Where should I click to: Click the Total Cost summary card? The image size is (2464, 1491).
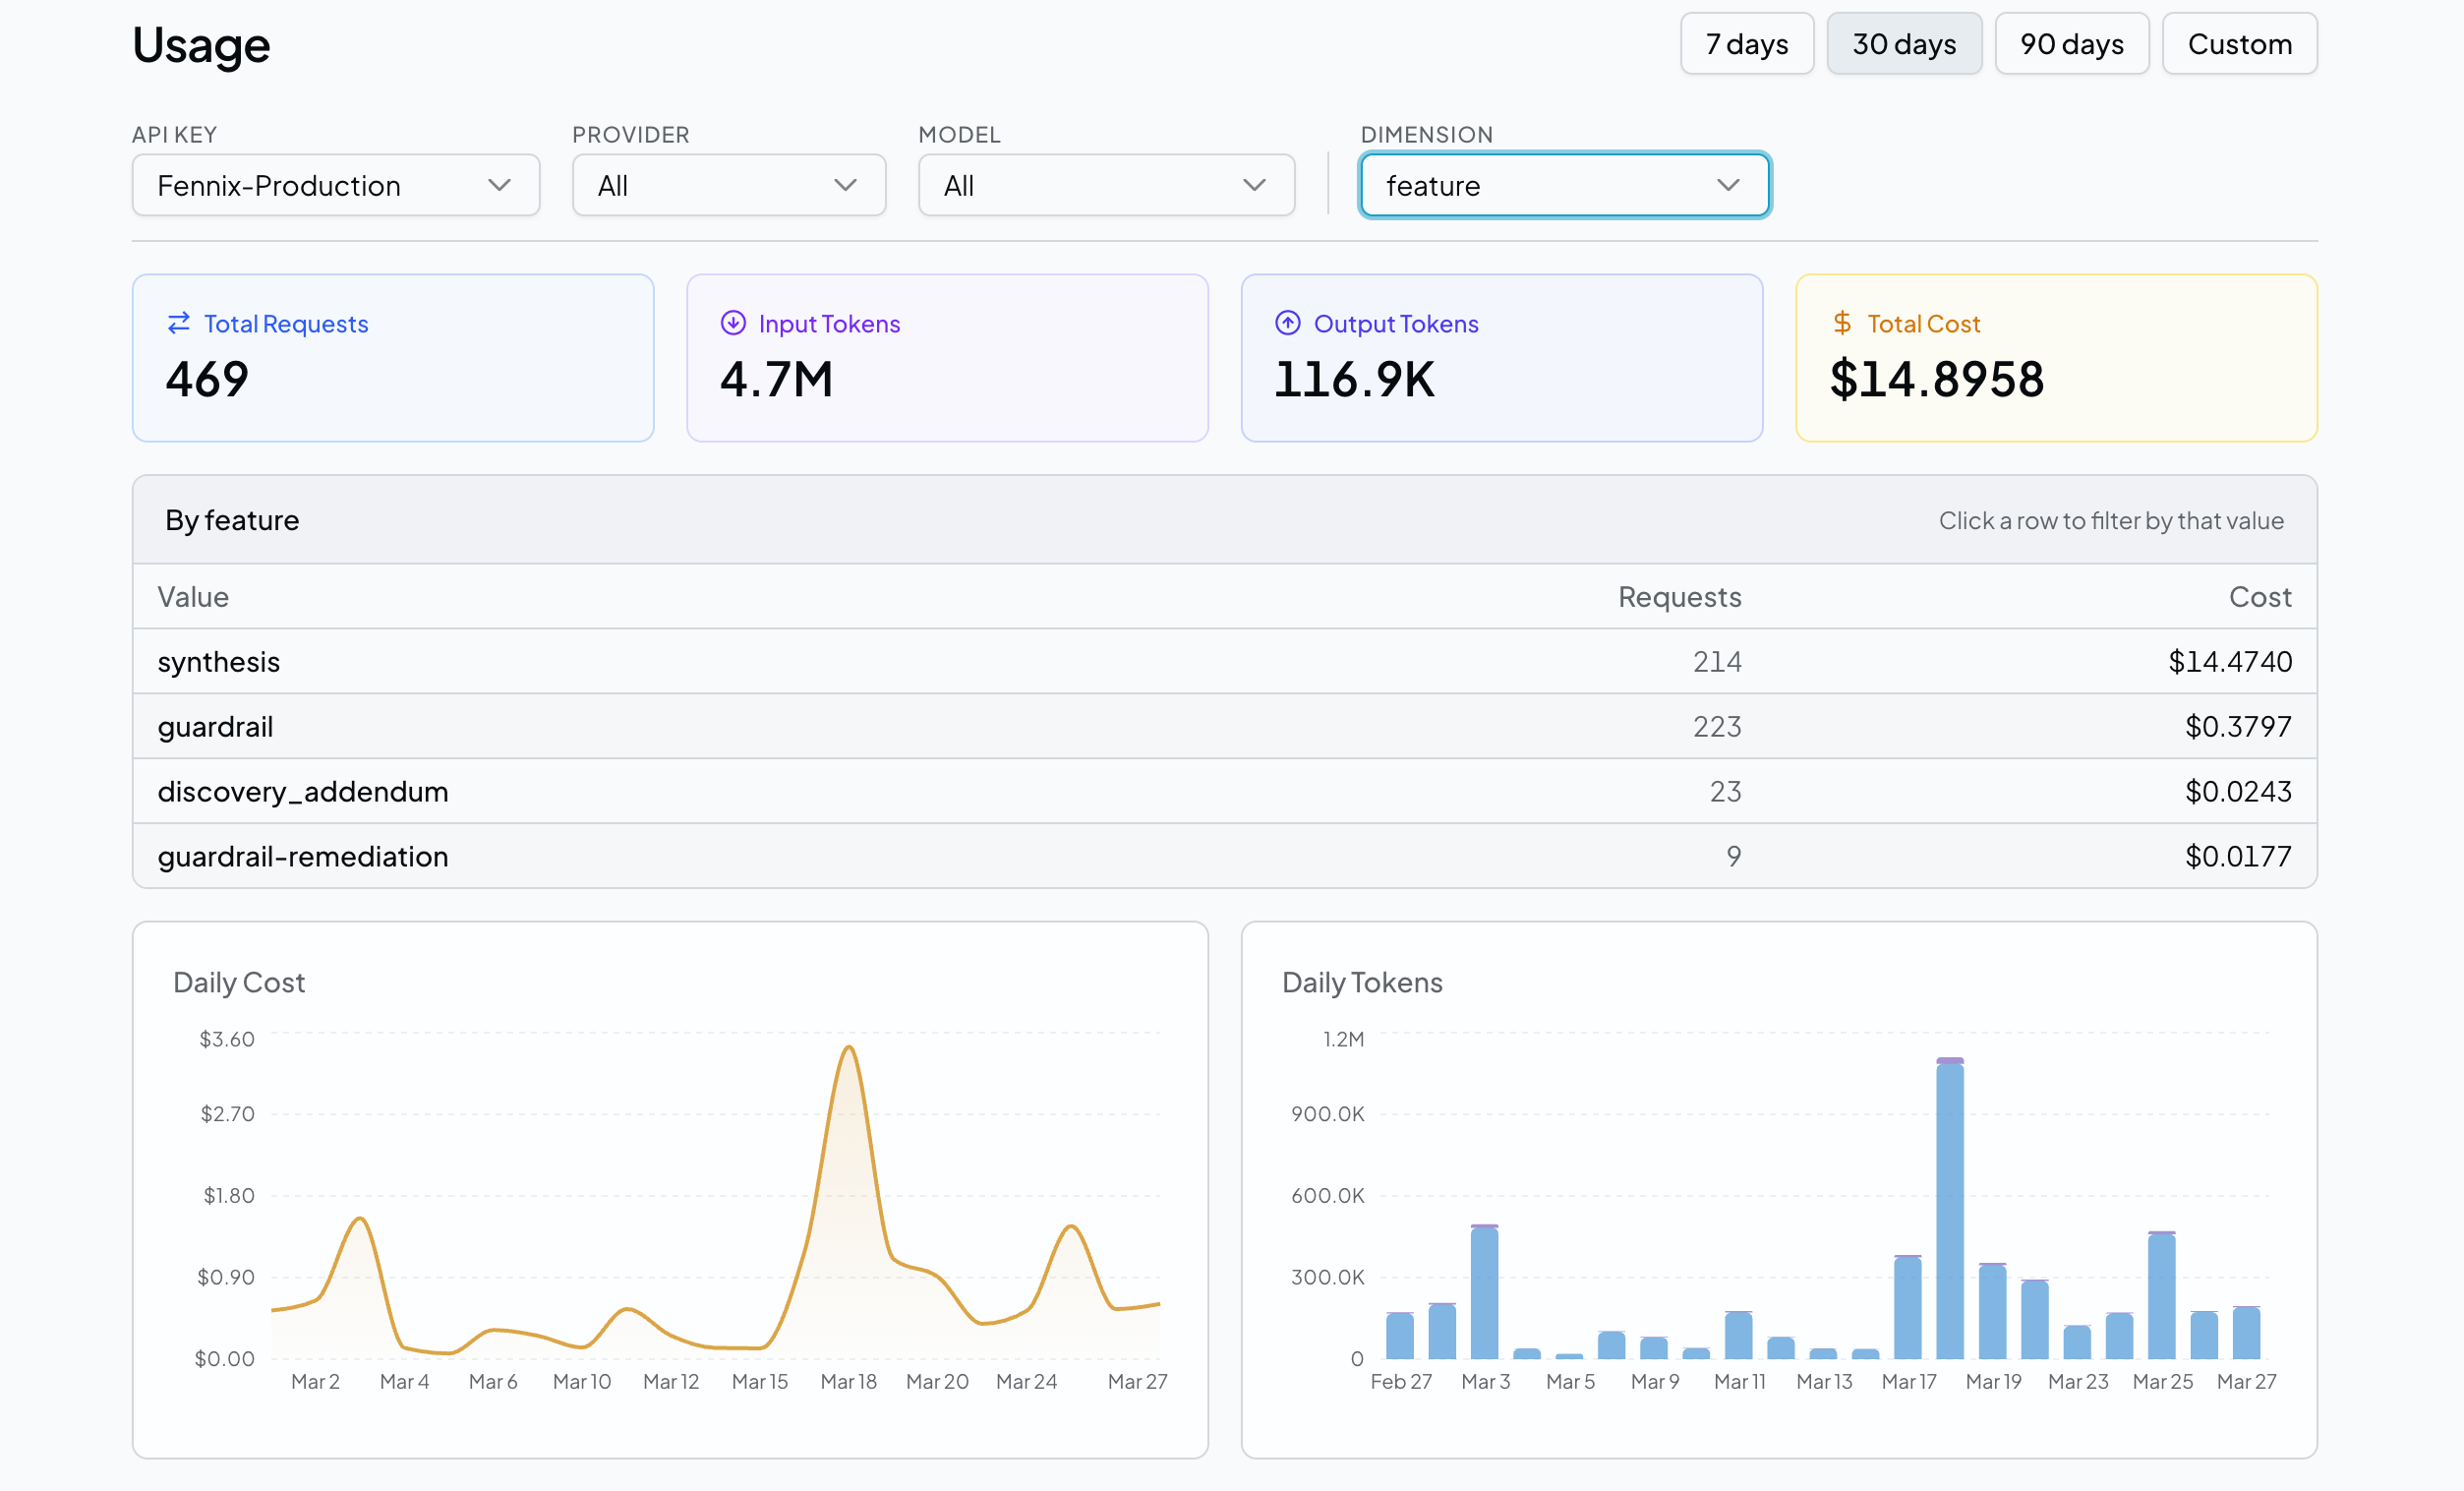(x=2056, y=358)
